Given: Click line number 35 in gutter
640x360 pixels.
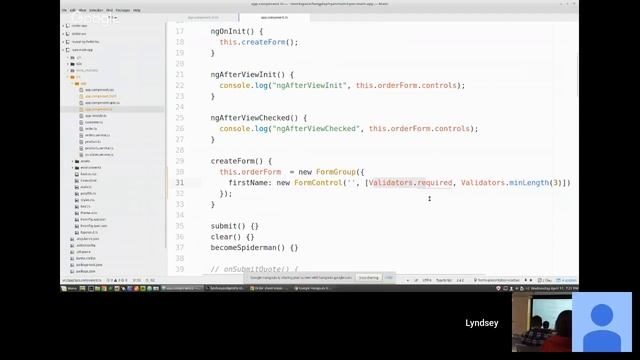Looking at the screenshot, I should 180,226.
